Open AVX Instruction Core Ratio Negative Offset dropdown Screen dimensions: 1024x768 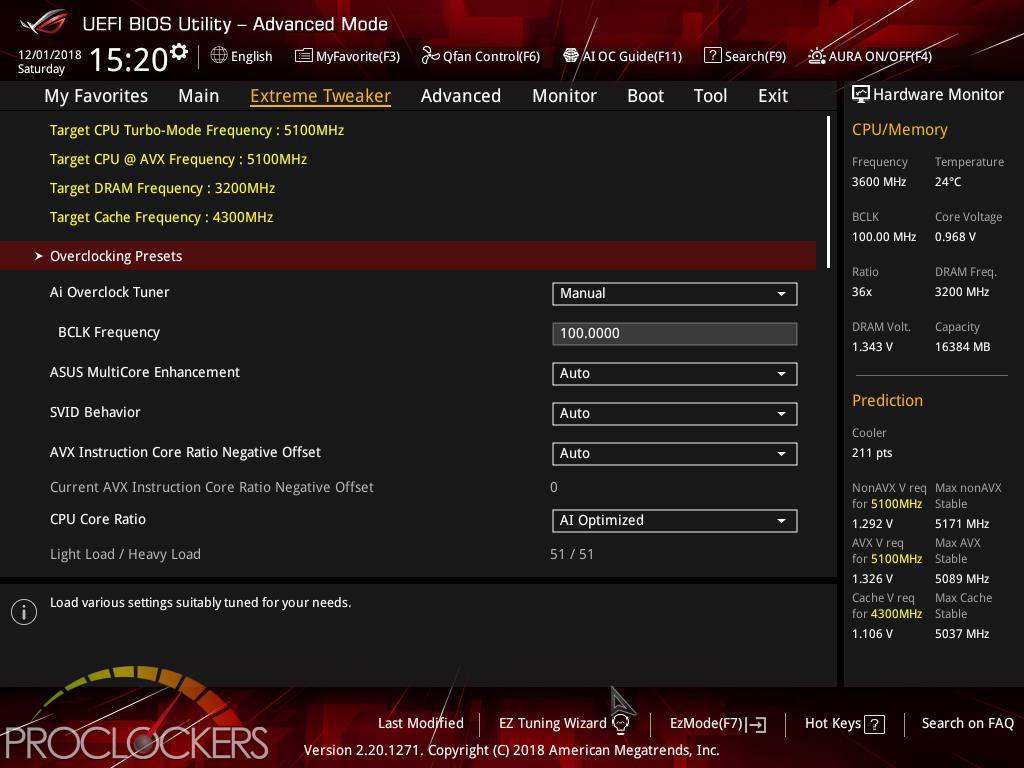coord(675,453)
